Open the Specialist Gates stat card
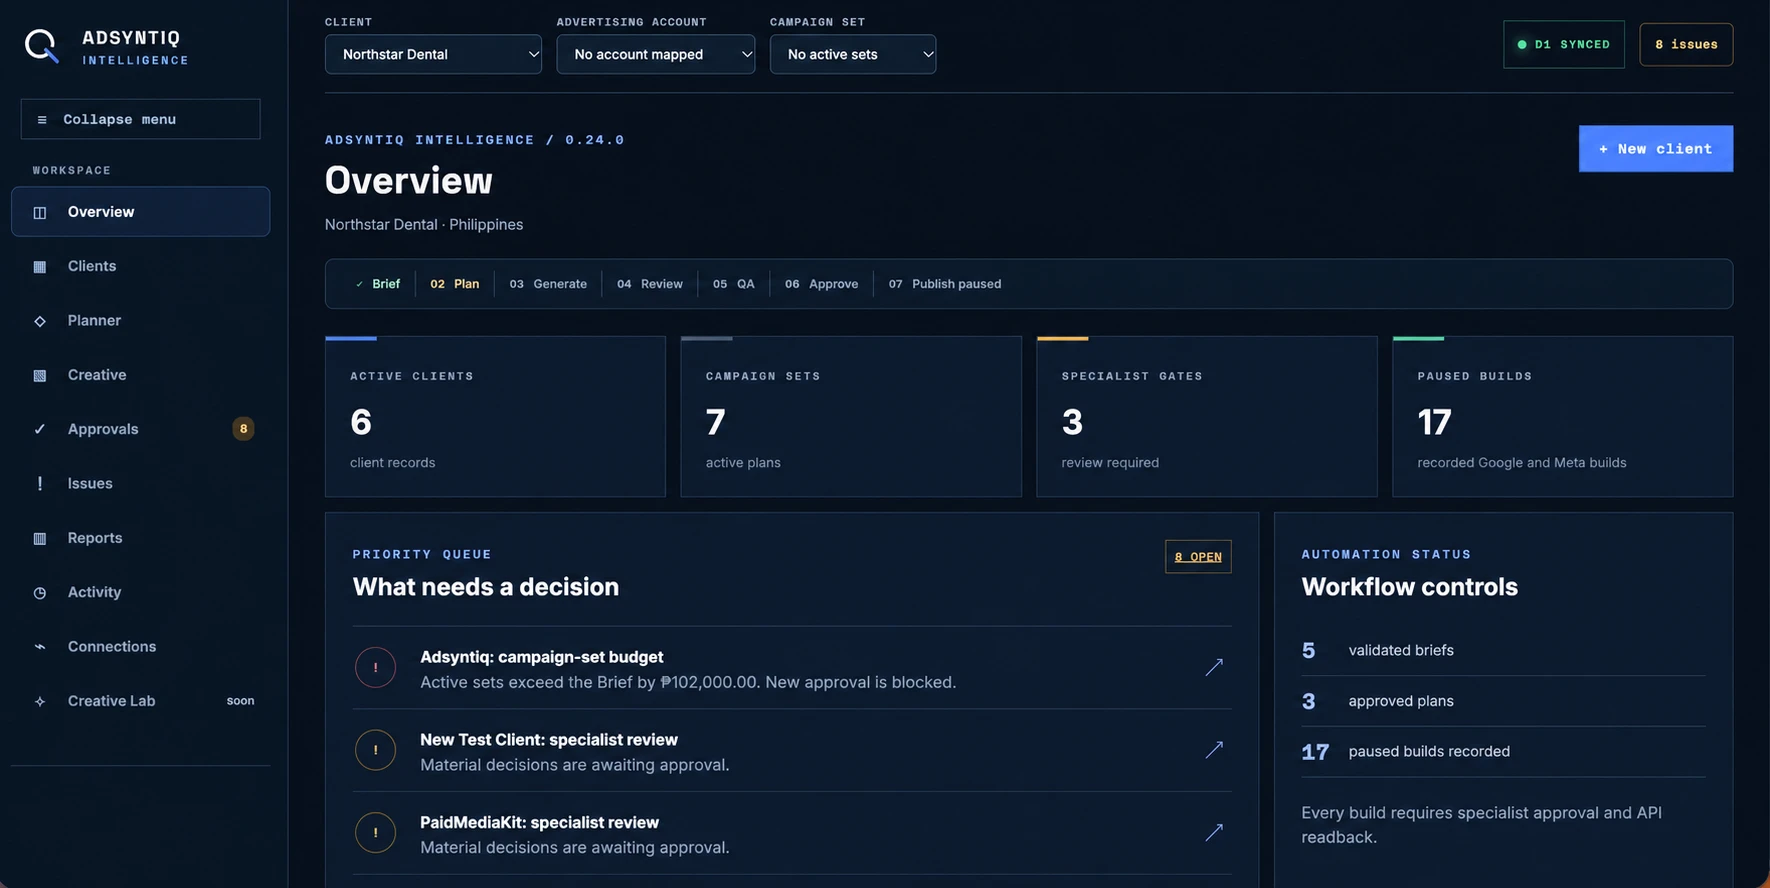The width and height of the screenshot is (1770, 888). pyautogui.click(x=1207, y=417)
